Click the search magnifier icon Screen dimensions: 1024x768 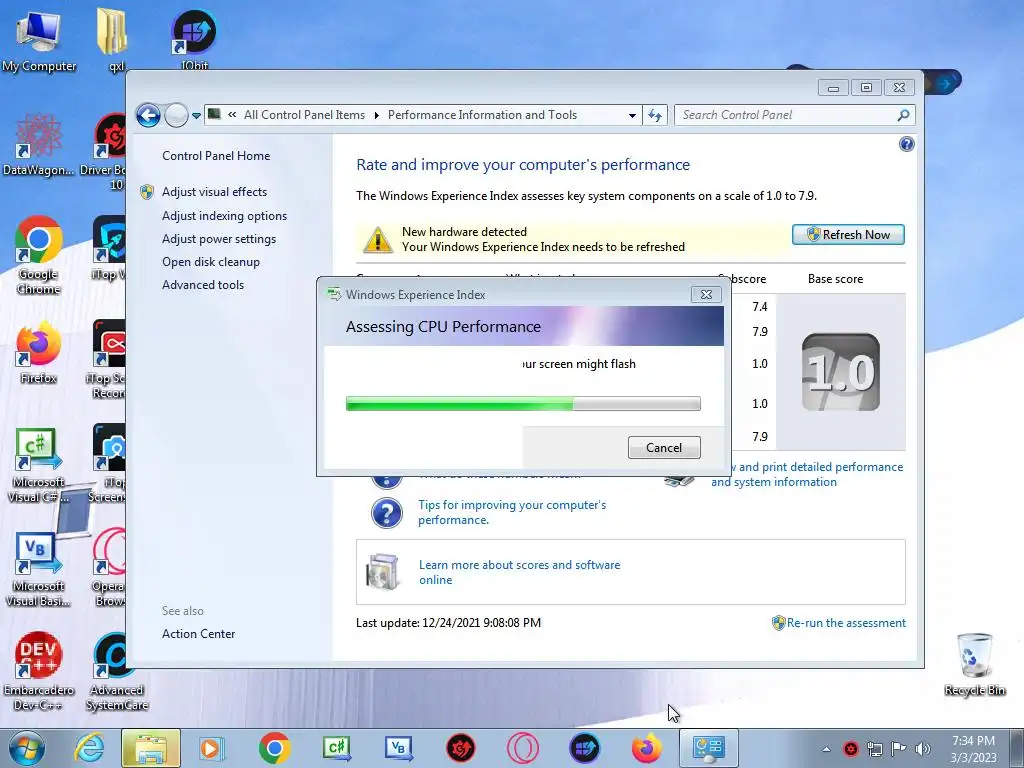(904, 116)
